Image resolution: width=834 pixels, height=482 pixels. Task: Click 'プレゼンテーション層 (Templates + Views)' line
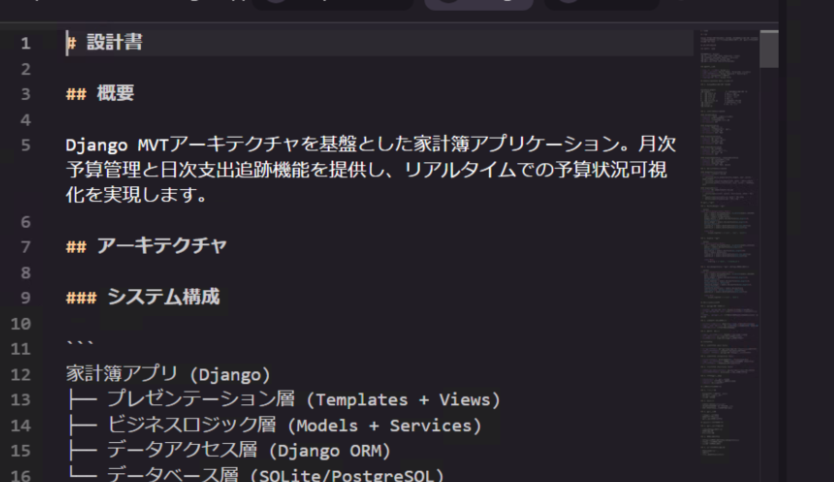[x=283, y=399]
